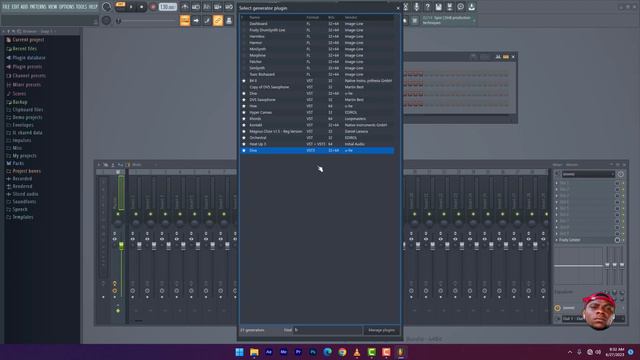The height and width of the screenshot is (360, 640).
Task: Open the EDIT menu
Action: pos(16,7)
